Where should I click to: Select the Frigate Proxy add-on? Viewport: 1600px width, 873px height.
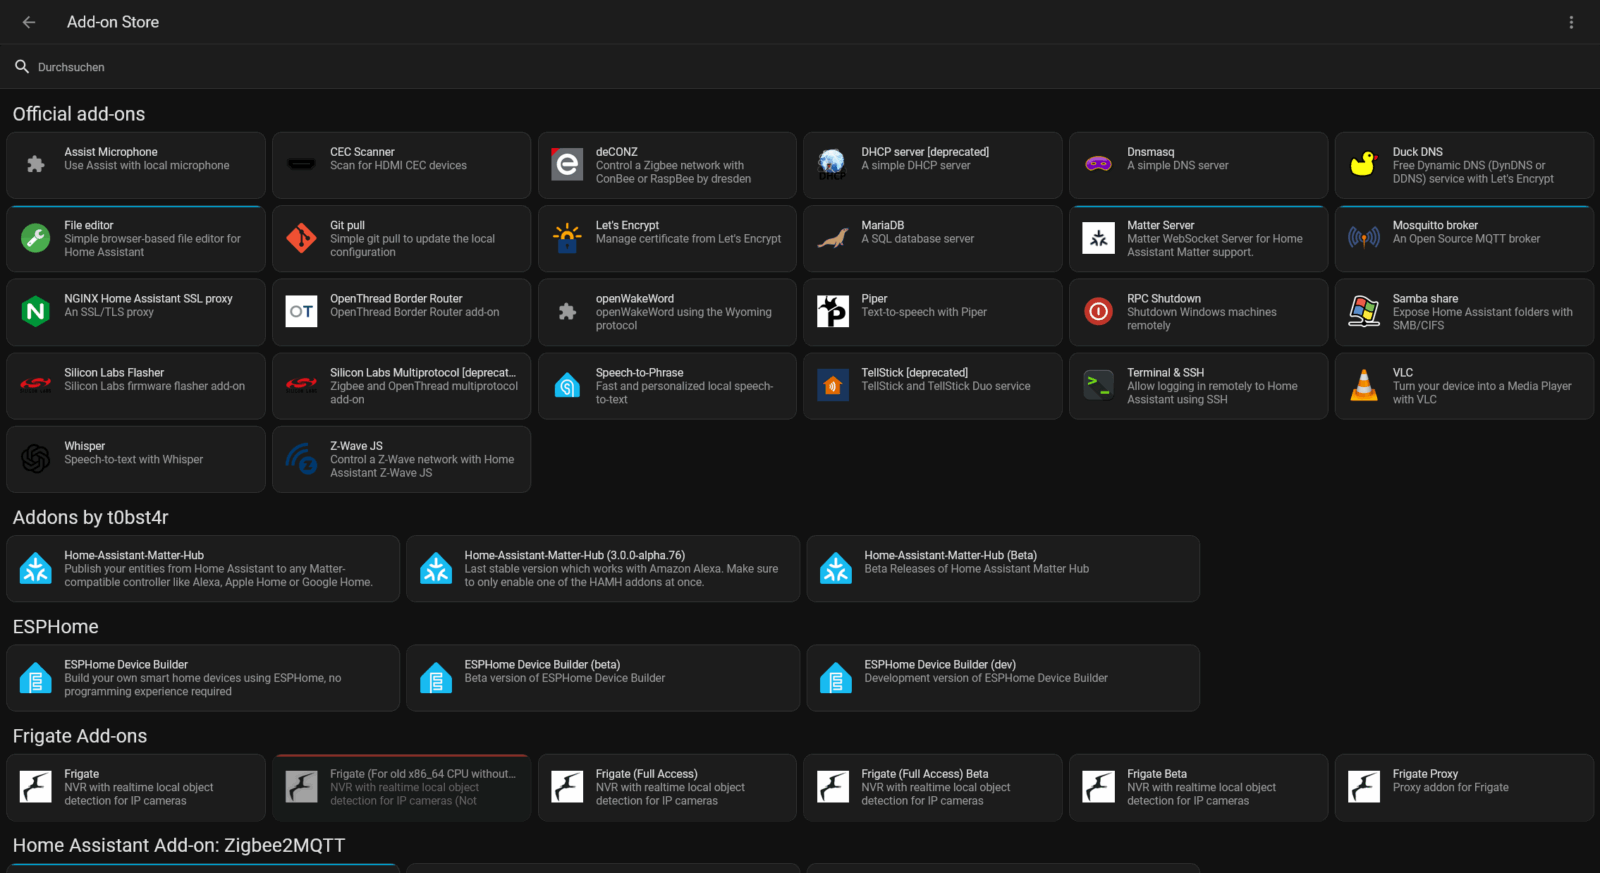coord(1464,787)
